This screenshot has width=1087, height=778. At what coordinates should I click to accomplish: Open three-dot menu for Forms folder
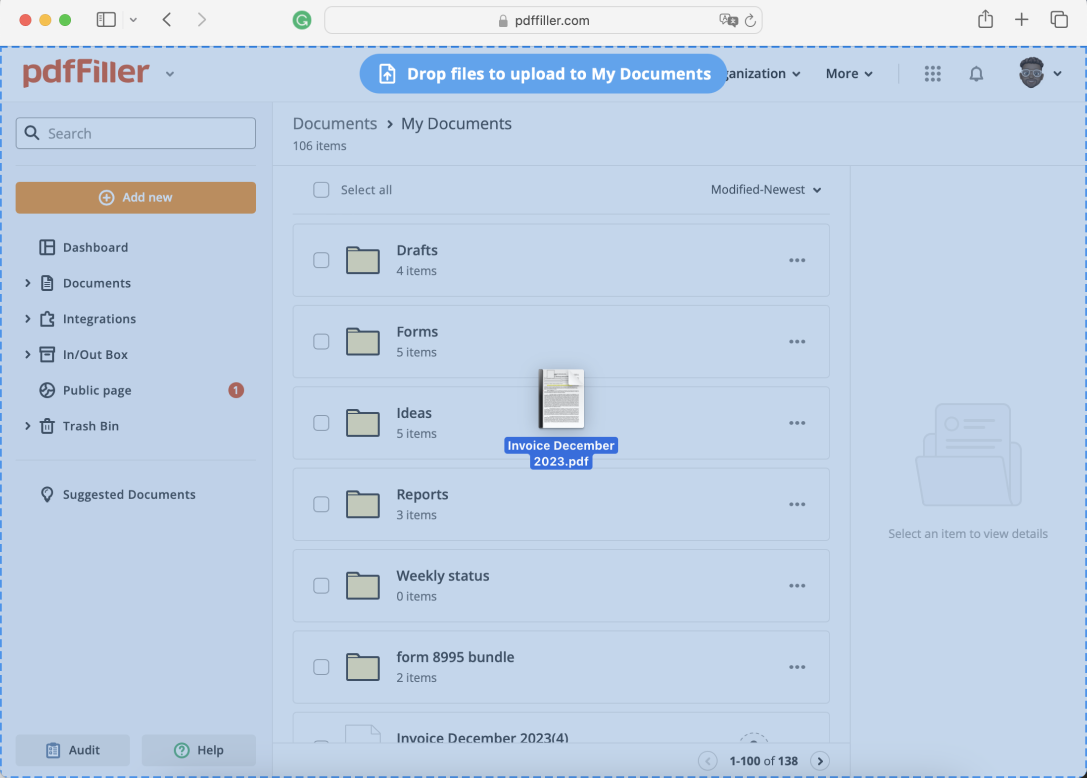797,342
